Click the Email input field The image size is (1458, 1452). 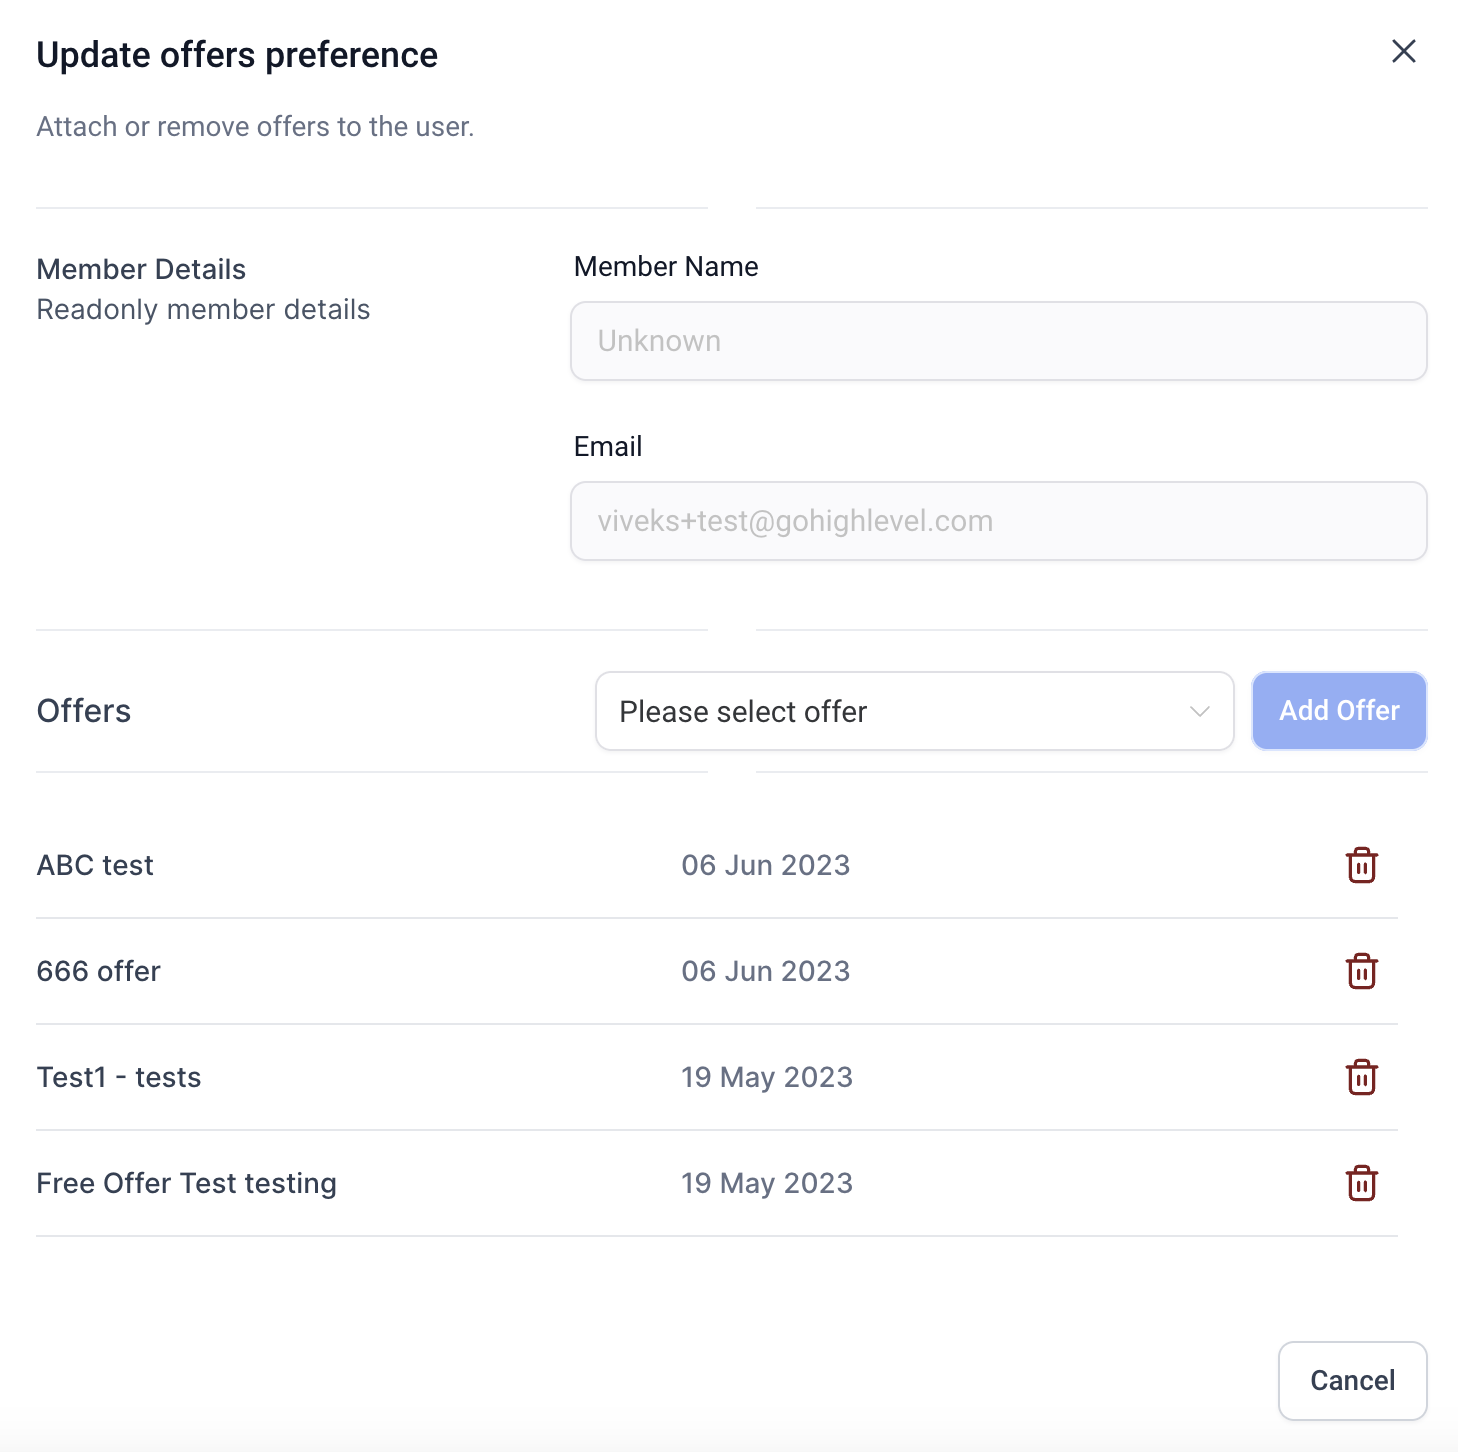[998, 521]
